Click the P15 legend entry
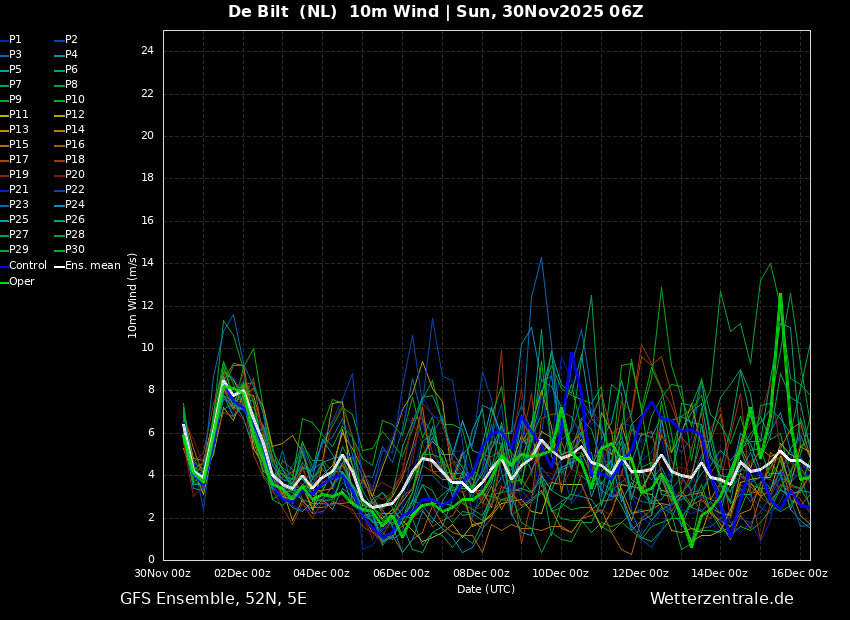850x620 pixels. 19,145
